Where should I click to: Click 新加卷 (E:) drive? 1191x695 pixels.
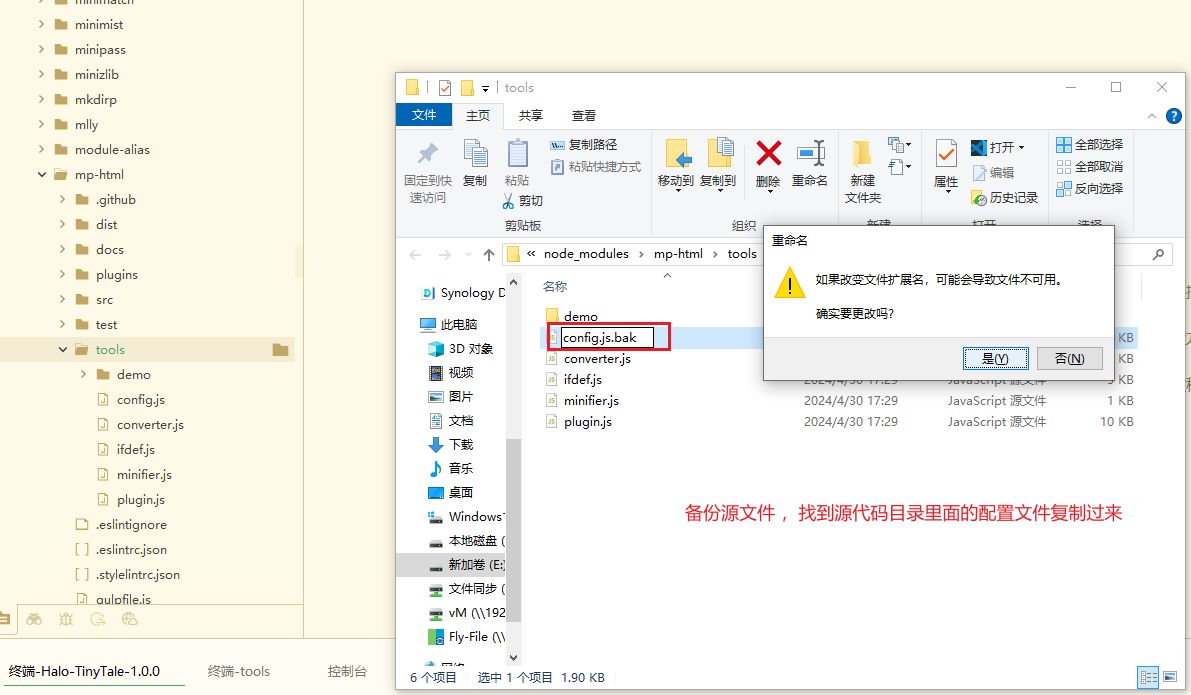[x=467, y=564]
